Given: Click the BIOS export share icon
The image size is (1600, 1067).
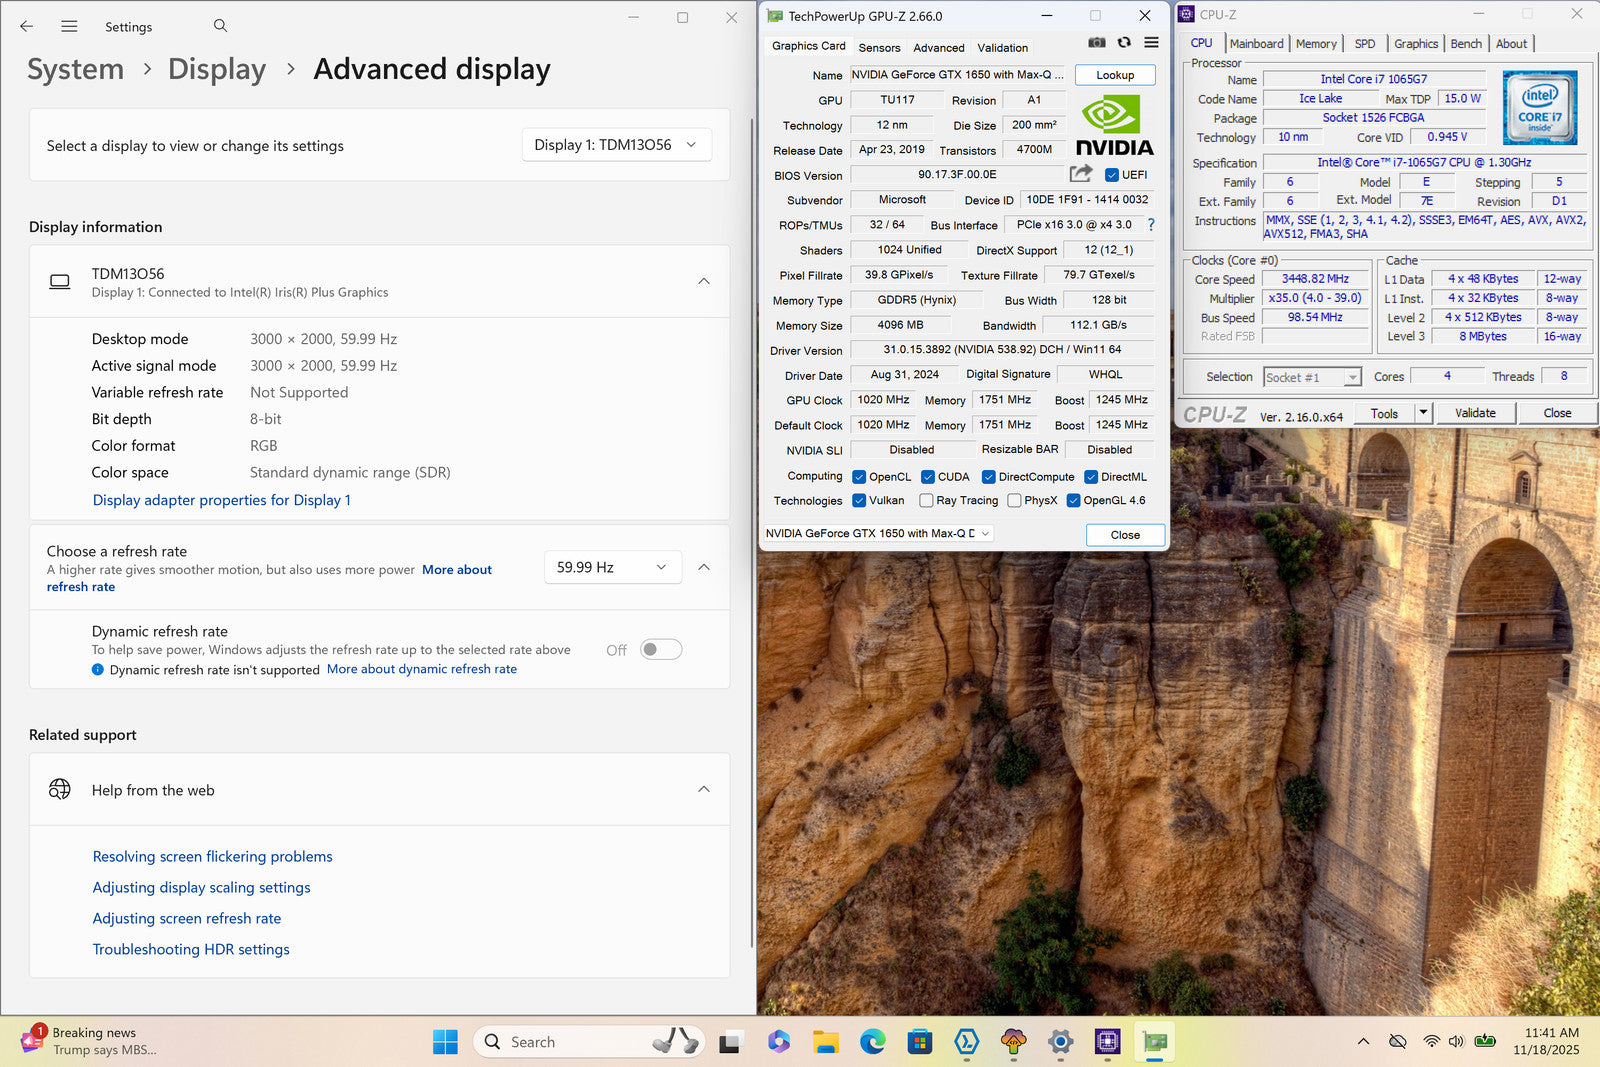Looking at the screenshot, I should 1080,174.
